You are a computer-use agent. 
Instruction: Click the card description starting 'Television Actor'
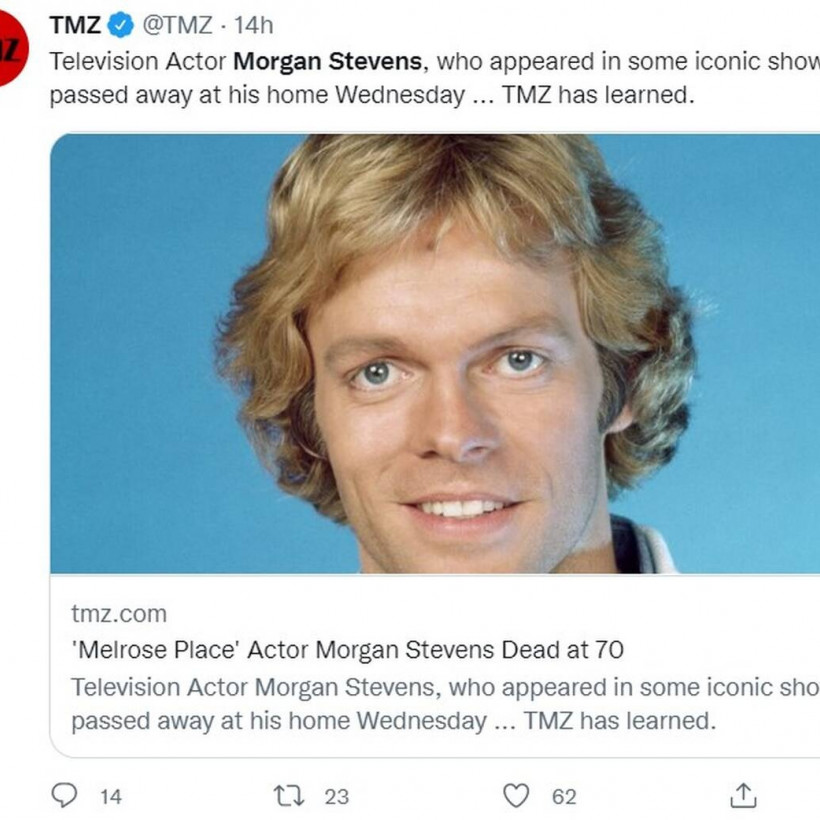[440, 687]
